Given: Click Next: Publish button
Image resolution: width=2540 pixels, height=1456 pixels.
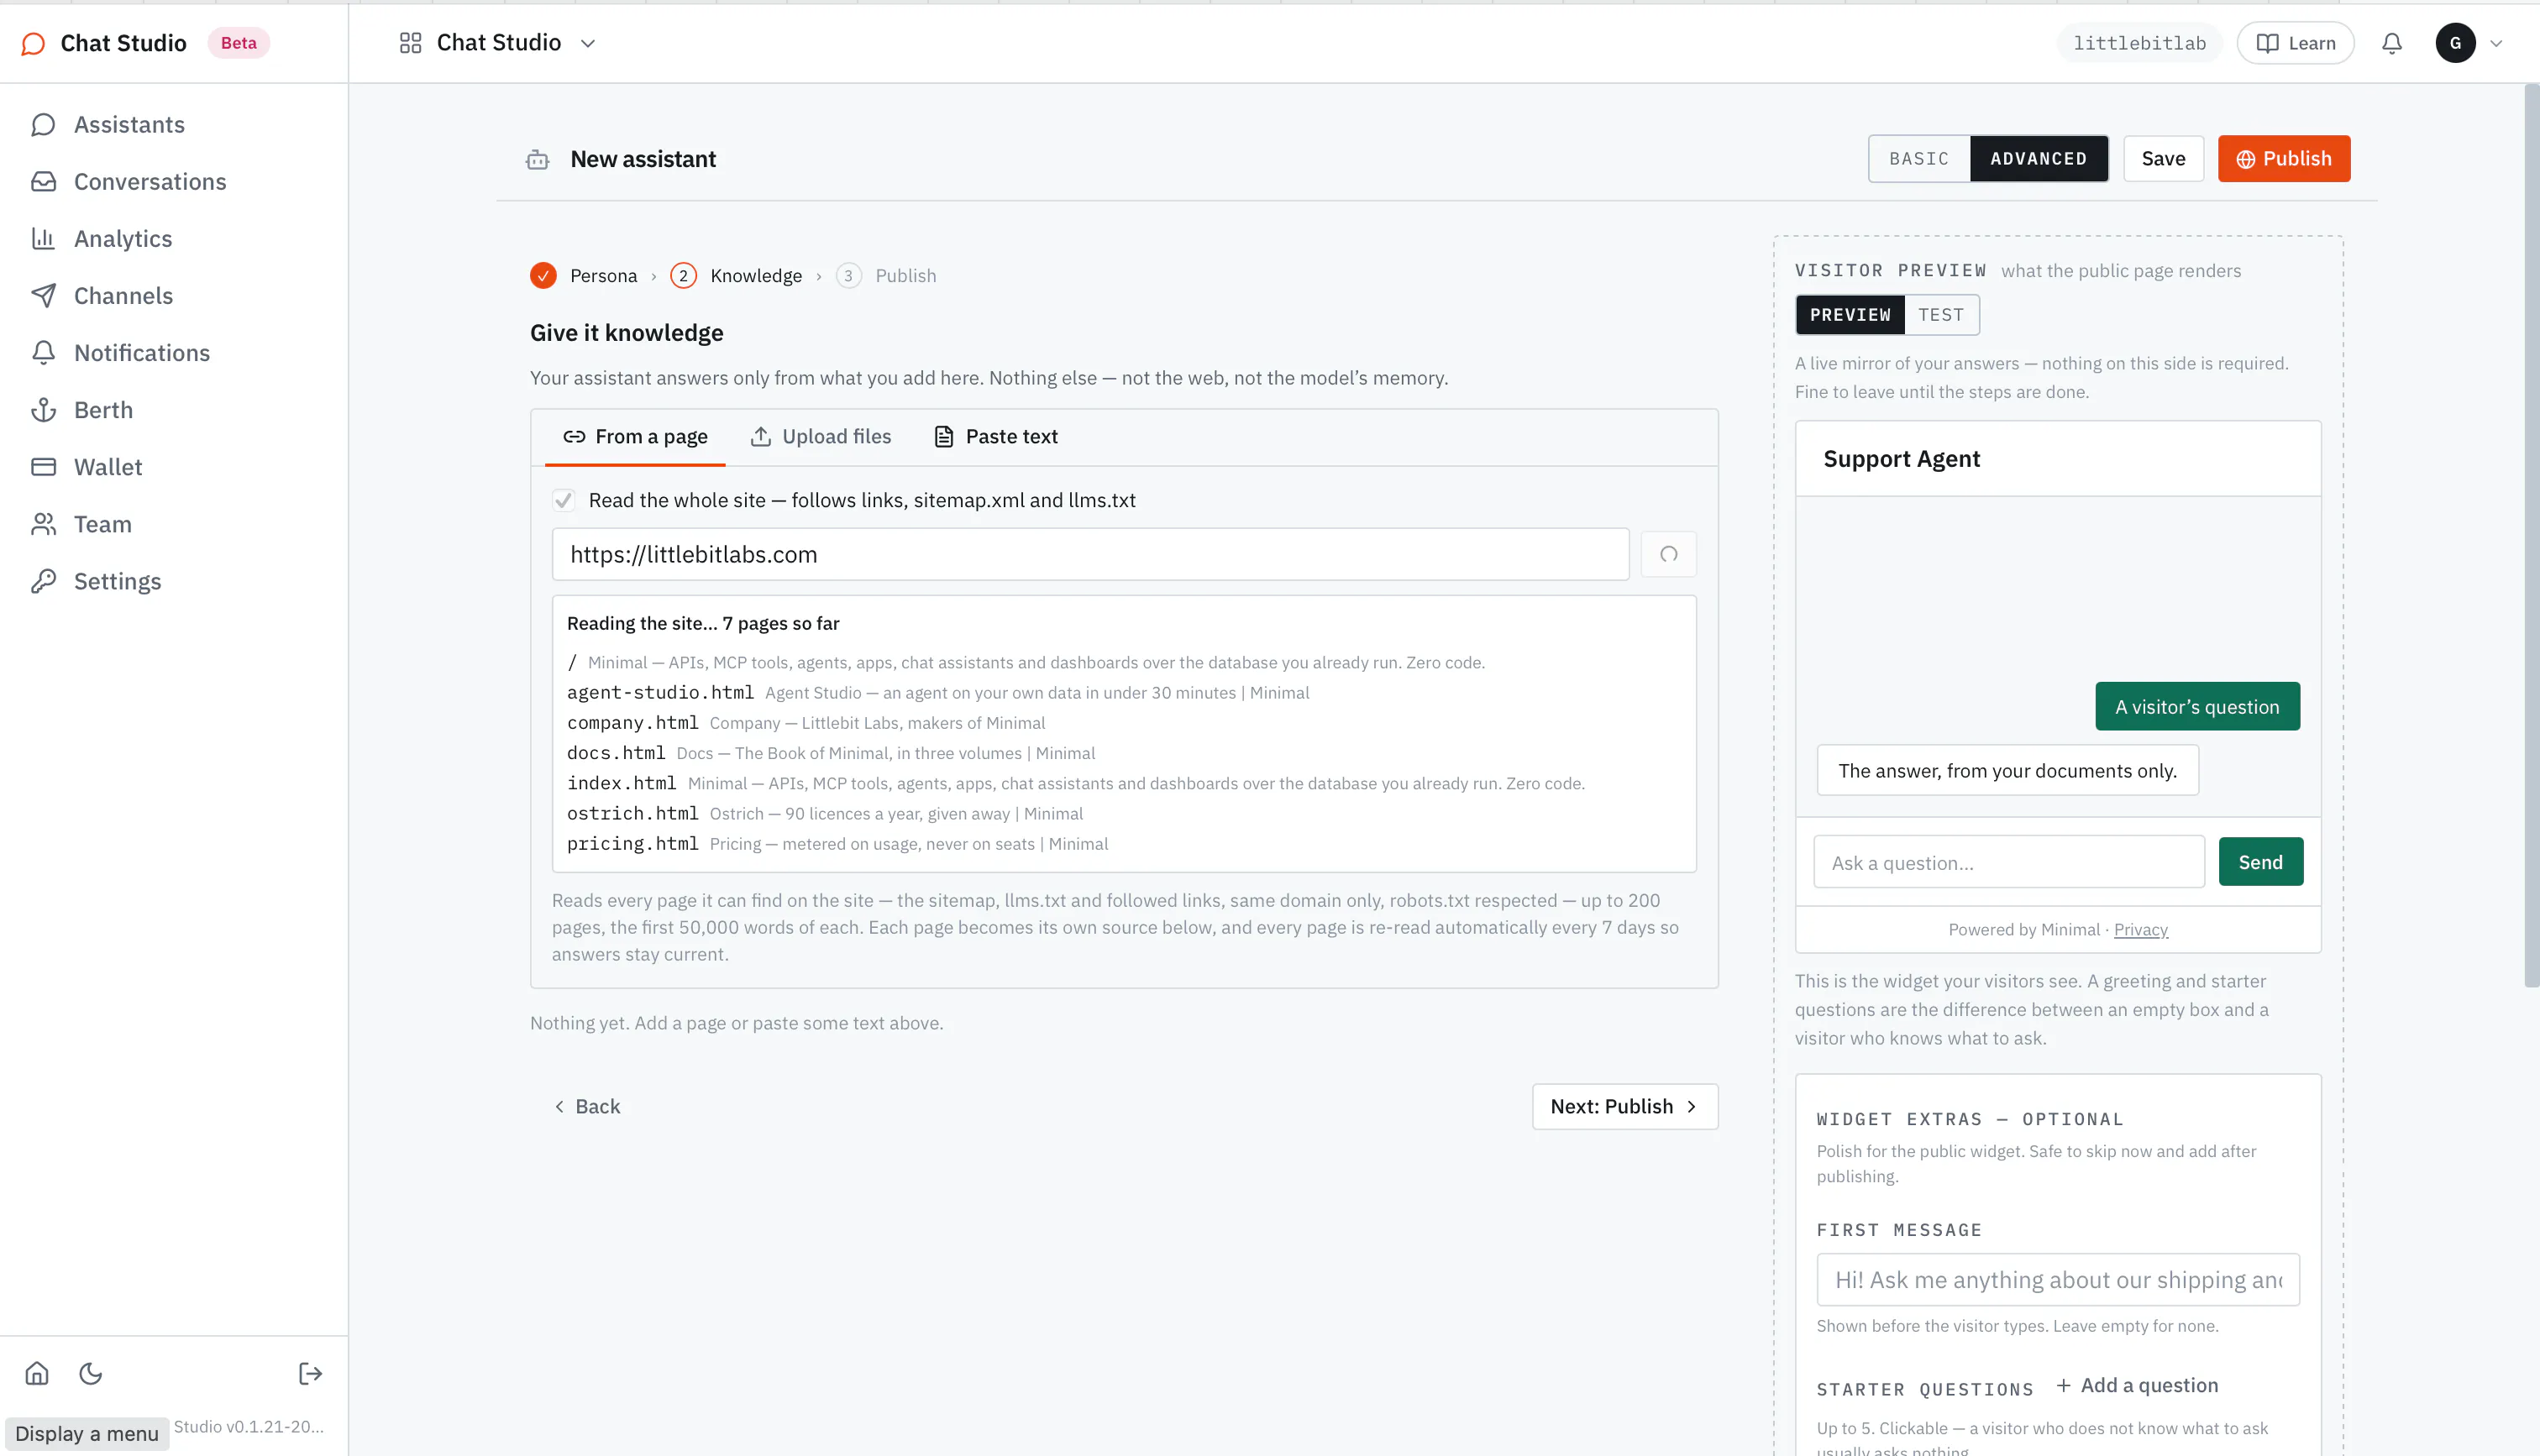Looking at the screenshot, I should (x=1625, y=1107).
